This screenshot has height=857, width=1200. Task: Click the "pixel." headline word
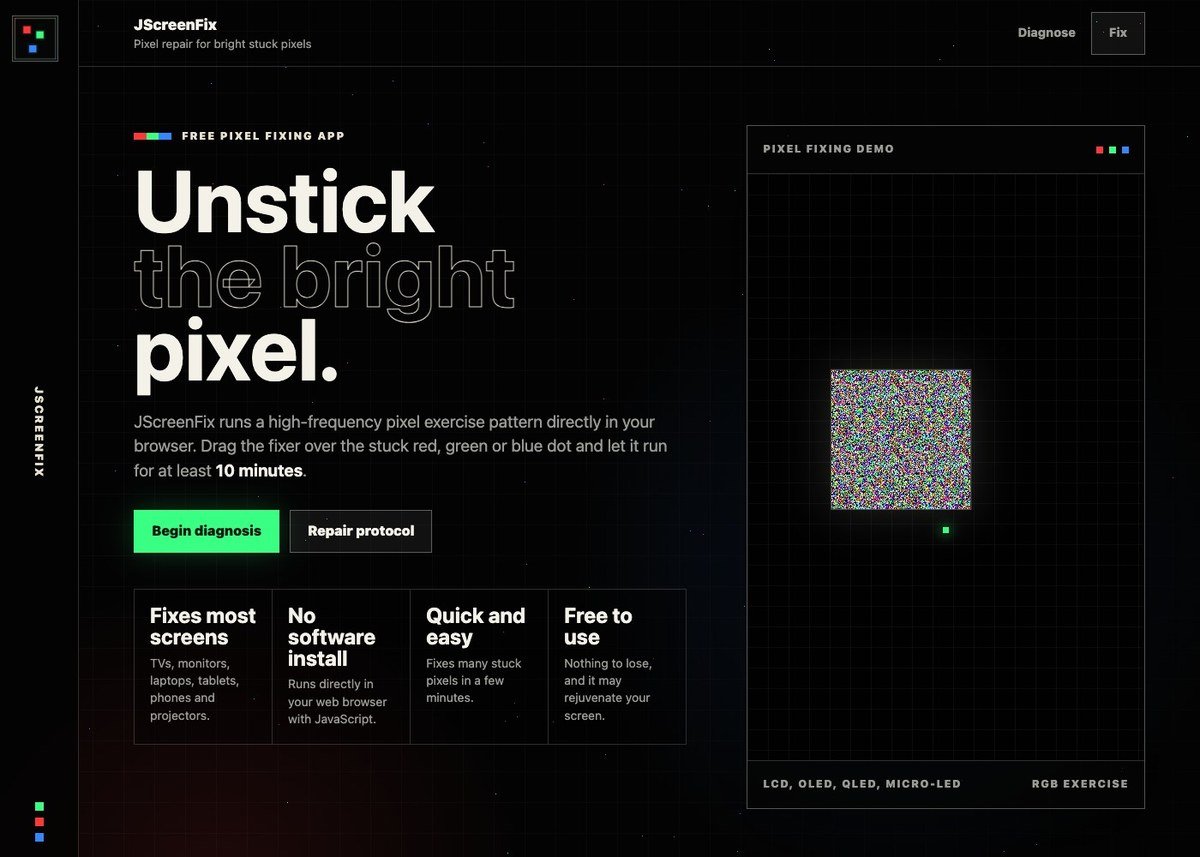click(x=237, y=355)
